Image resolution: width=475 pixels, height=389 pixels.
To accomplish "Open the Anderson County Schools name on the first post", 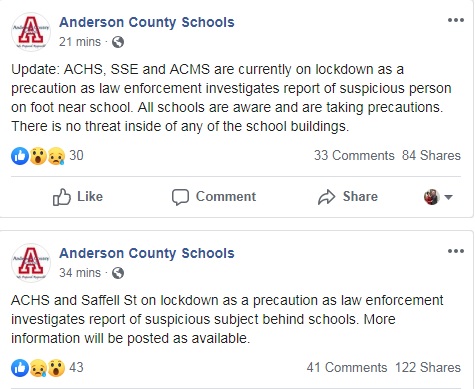I will (x=147, y=22).
